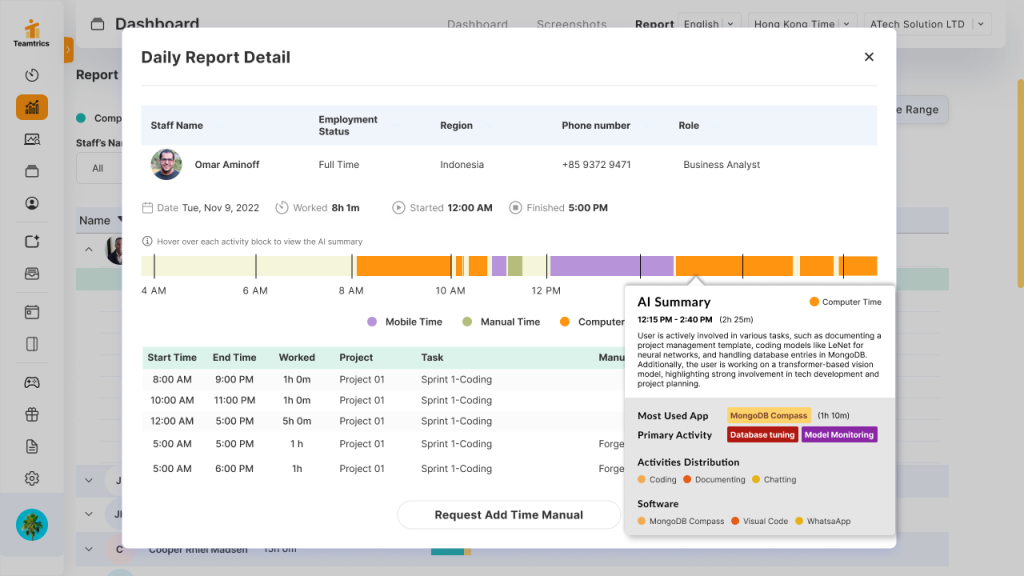Open the English language dropdown
1024x576 pixels.
point(709,23)
